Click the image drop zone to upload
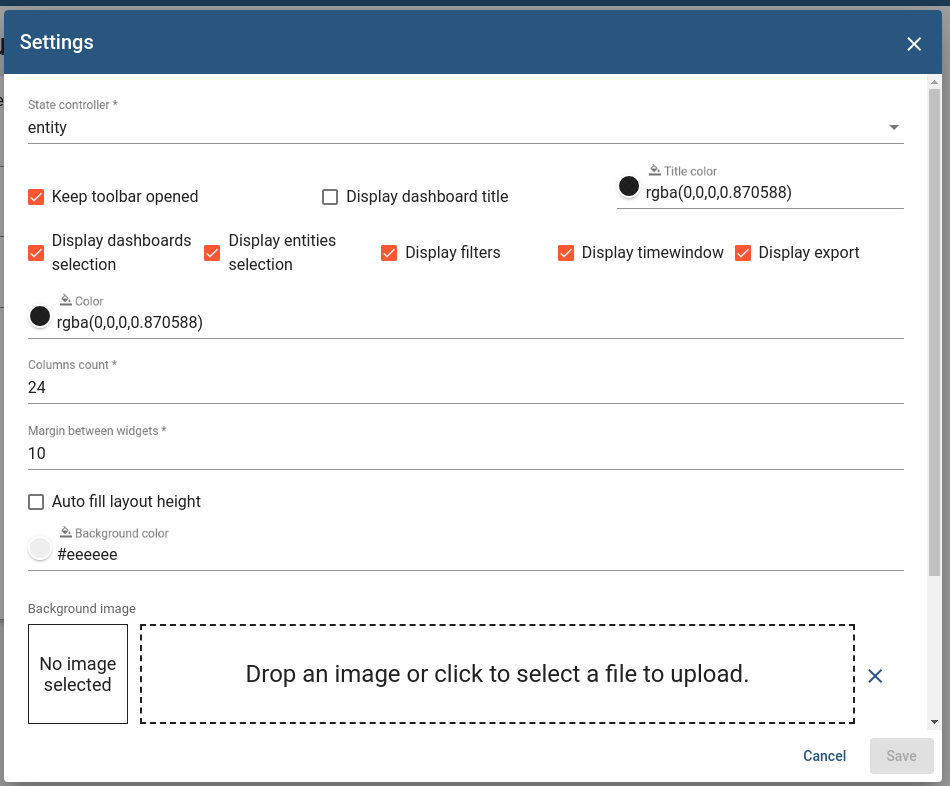Viewport: 950px width, 786px height. (x=497, y=673)
